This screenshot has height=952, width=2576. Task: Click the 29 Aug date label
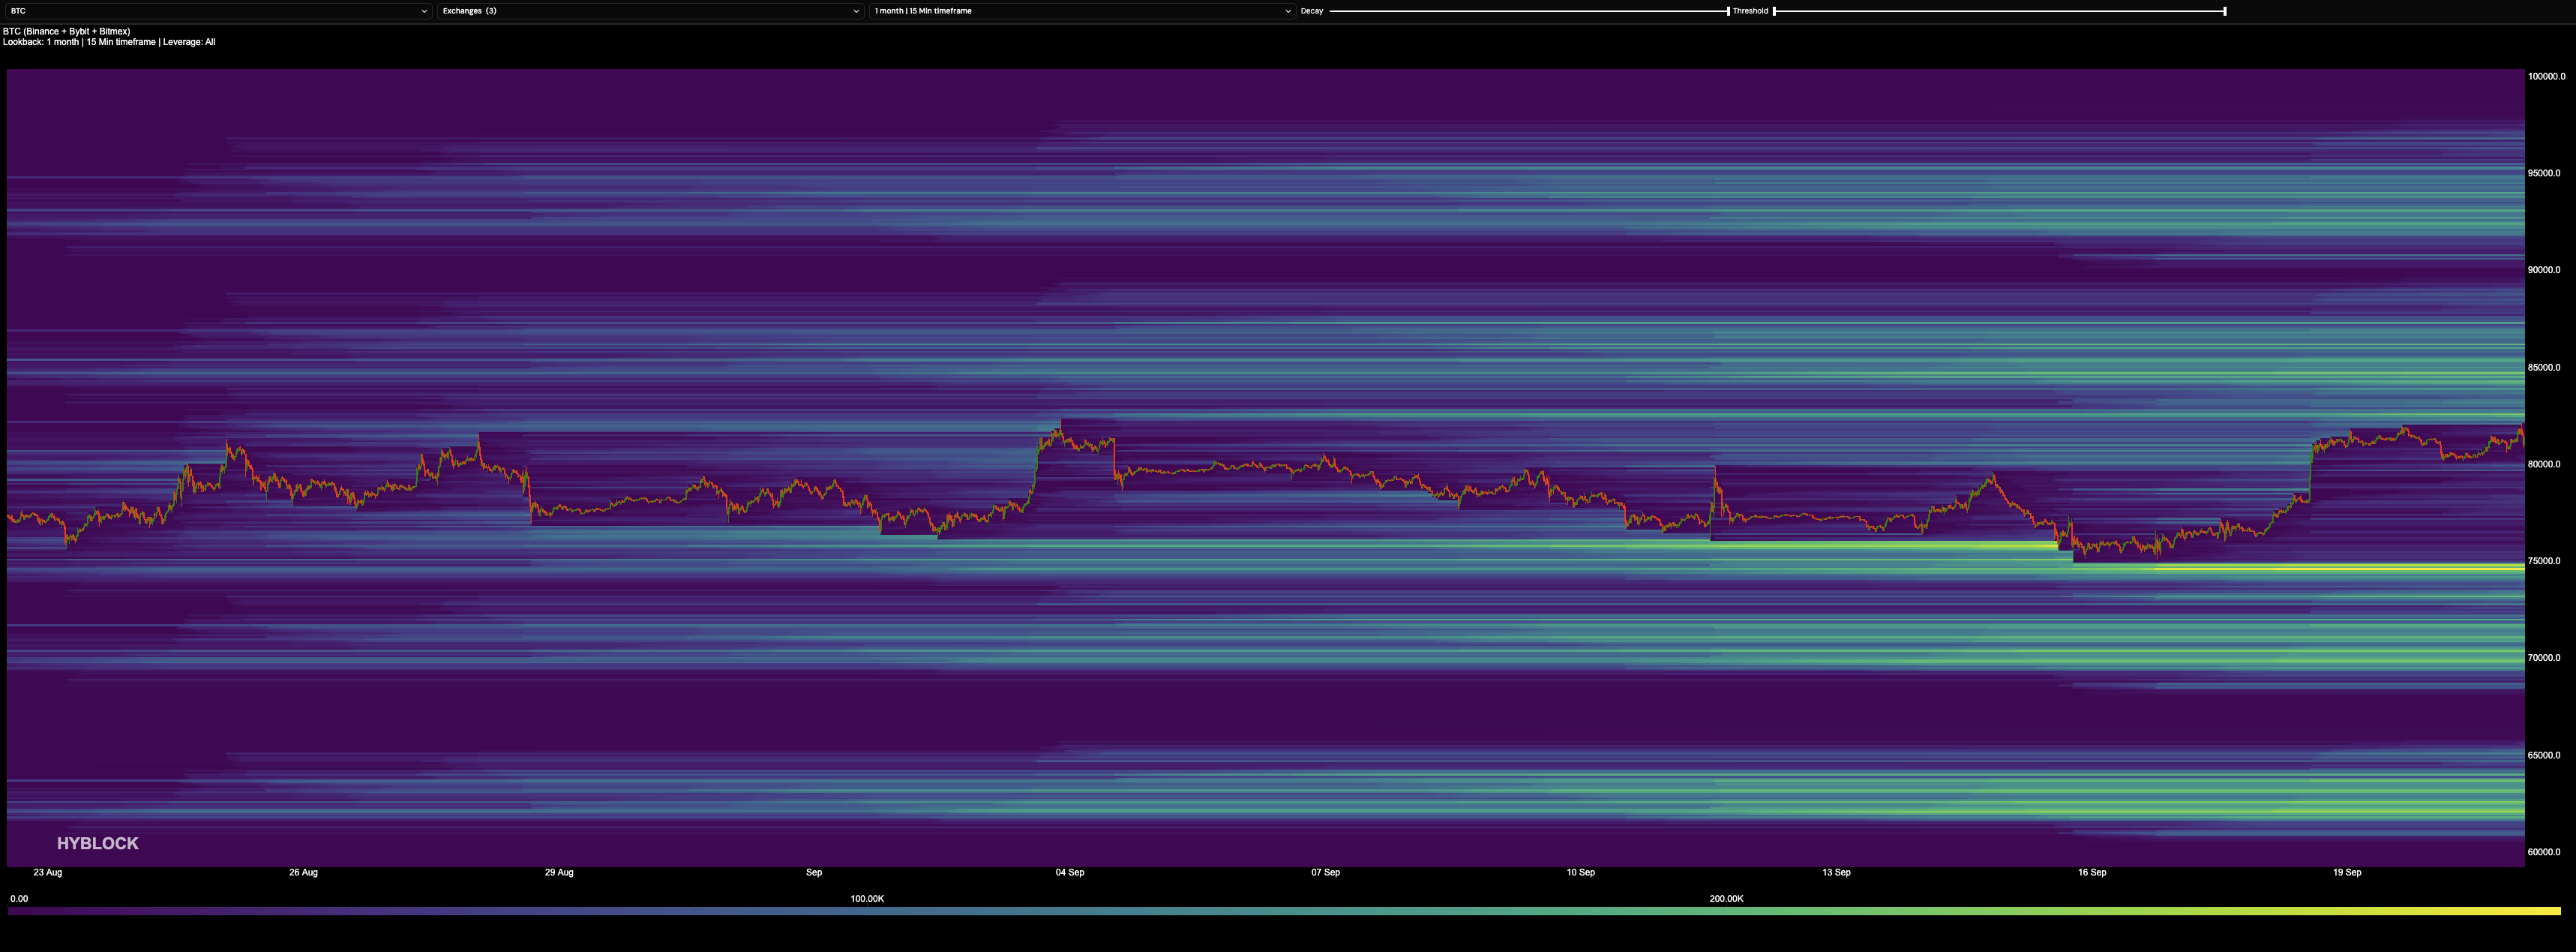pyautogui.click(x=559, y=872)
